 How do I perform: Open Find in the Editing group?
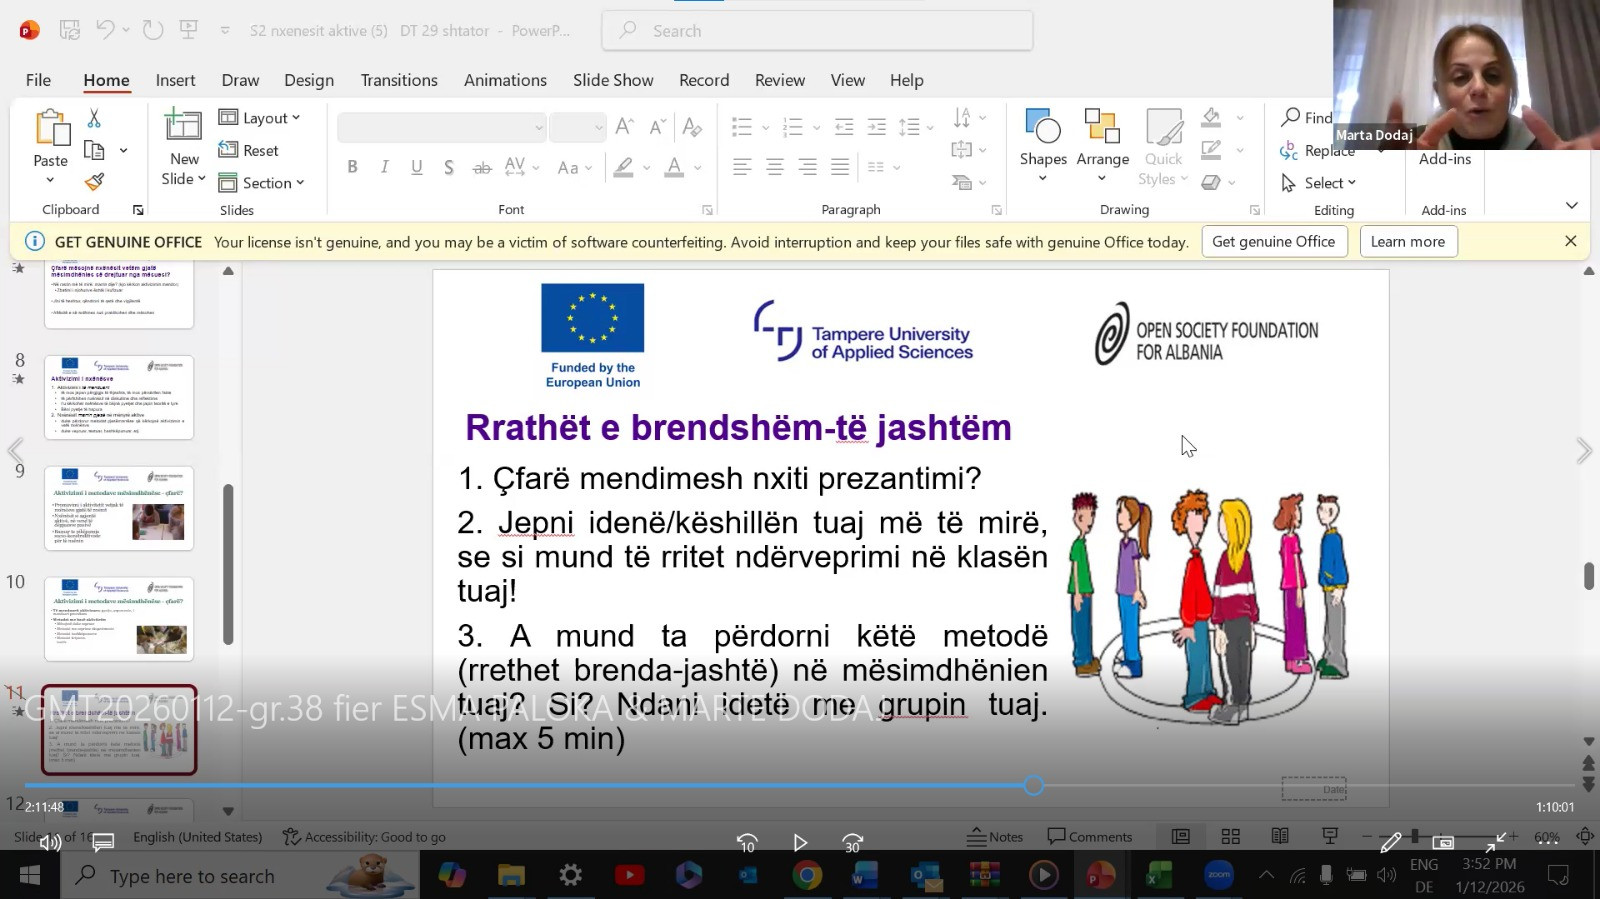tap(1306, 118)
